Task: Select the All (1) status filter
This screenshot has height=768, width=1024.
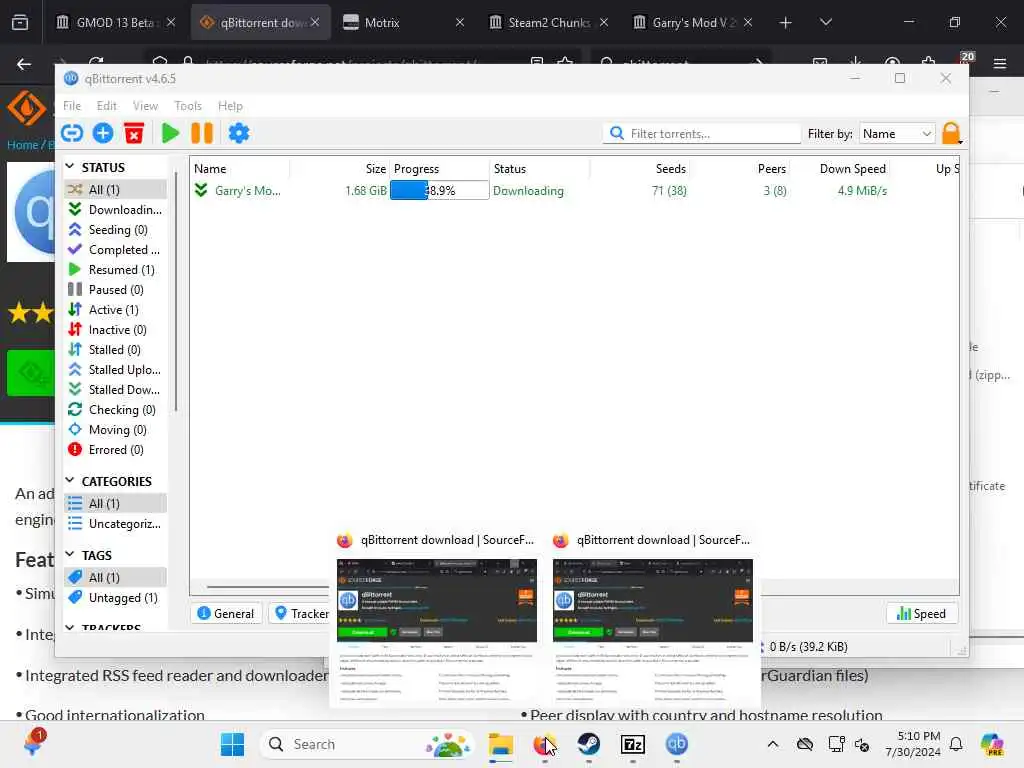Action: tap(116, 189)
